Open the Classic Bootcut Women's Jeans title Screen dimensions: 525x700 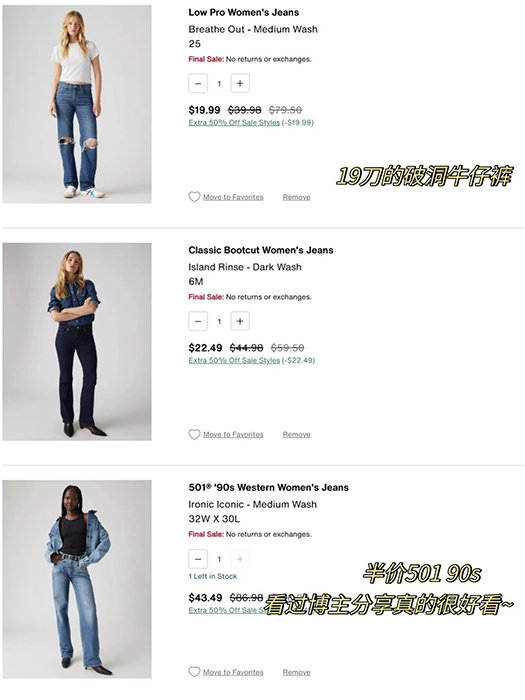pyautogui.click(x=261, y=250)
